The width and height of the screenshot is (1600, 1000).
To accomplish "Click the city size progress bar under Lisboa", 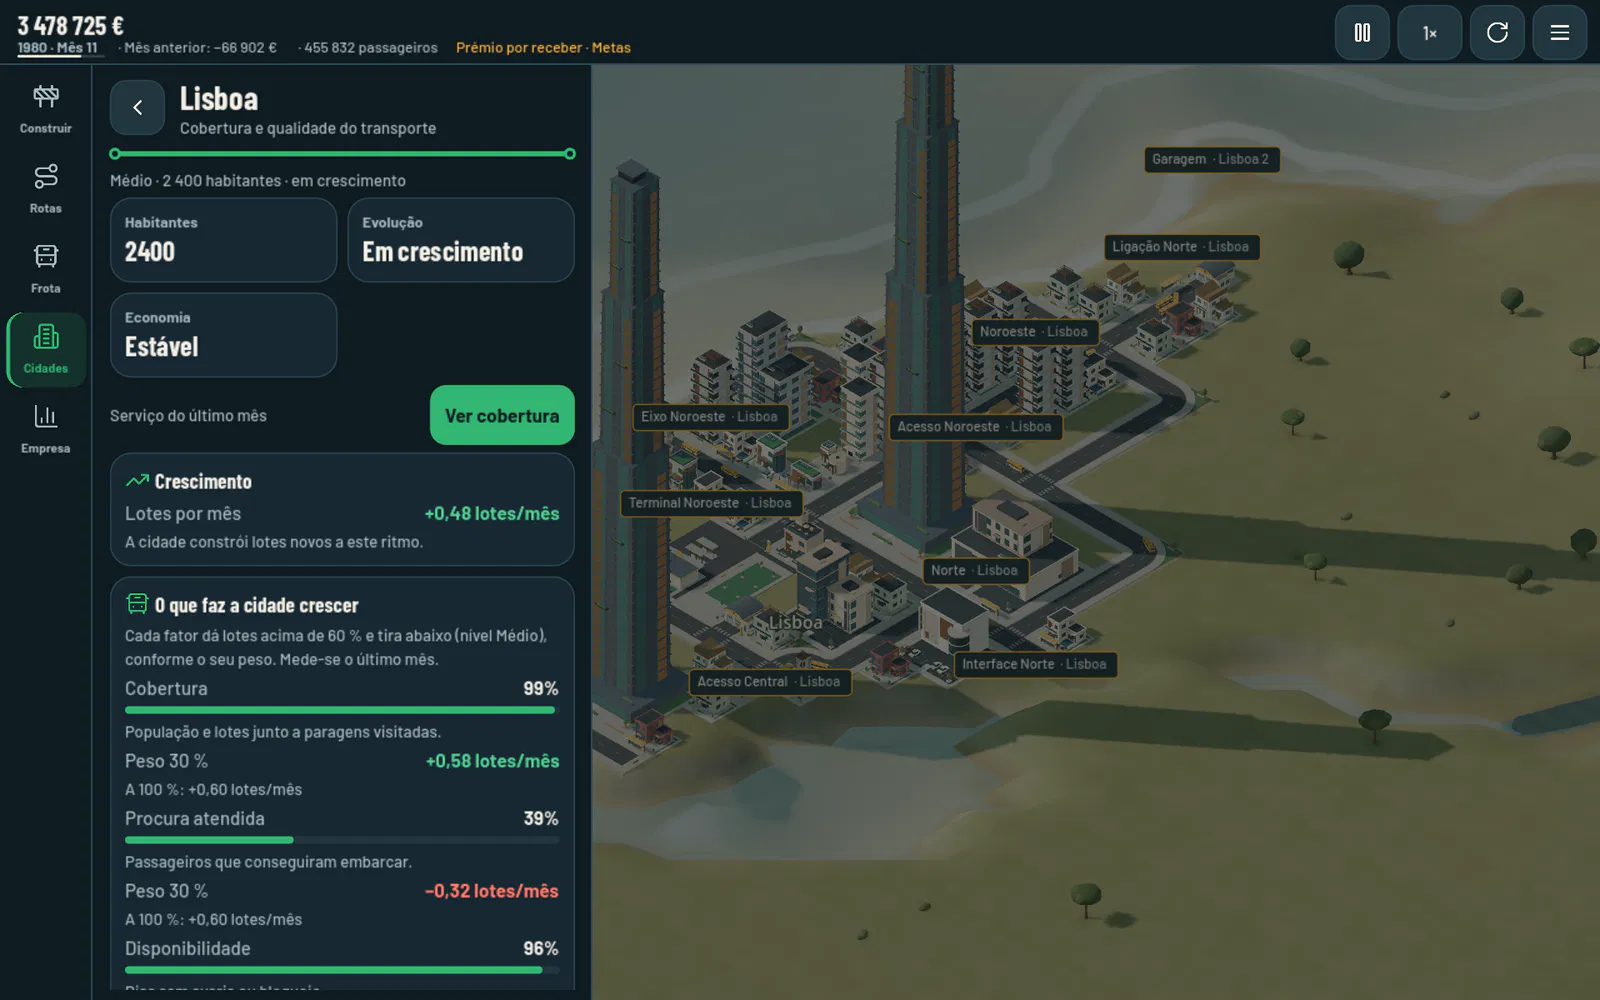I will [342, 154].
